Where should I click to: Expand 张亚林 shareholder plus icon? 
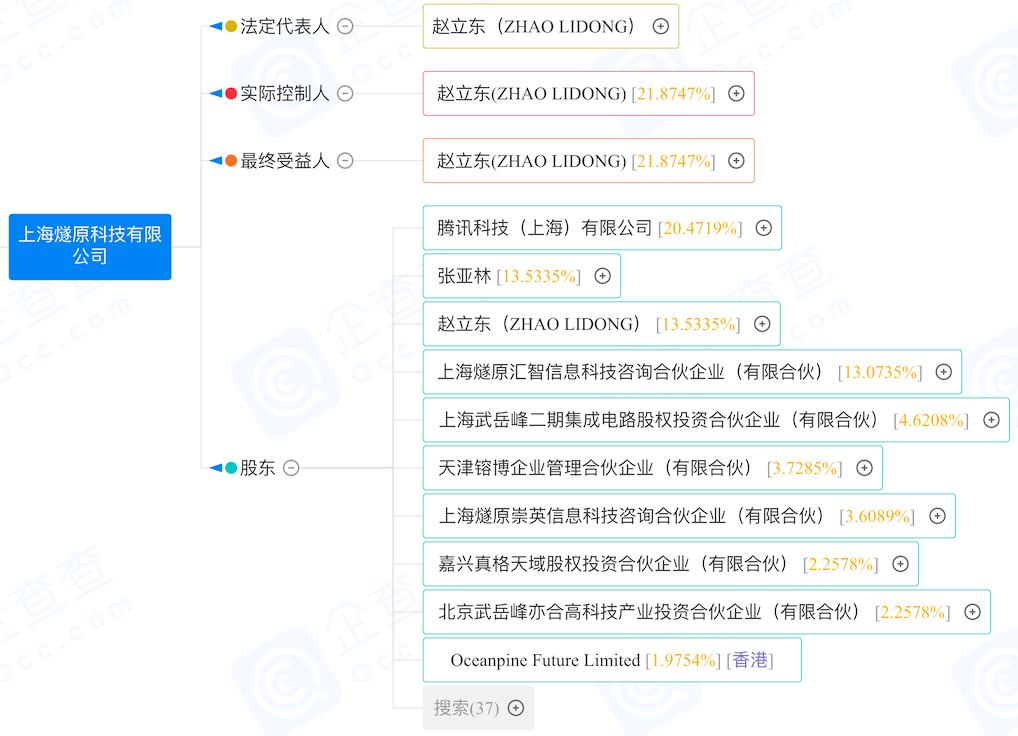(x=602, y=276)
